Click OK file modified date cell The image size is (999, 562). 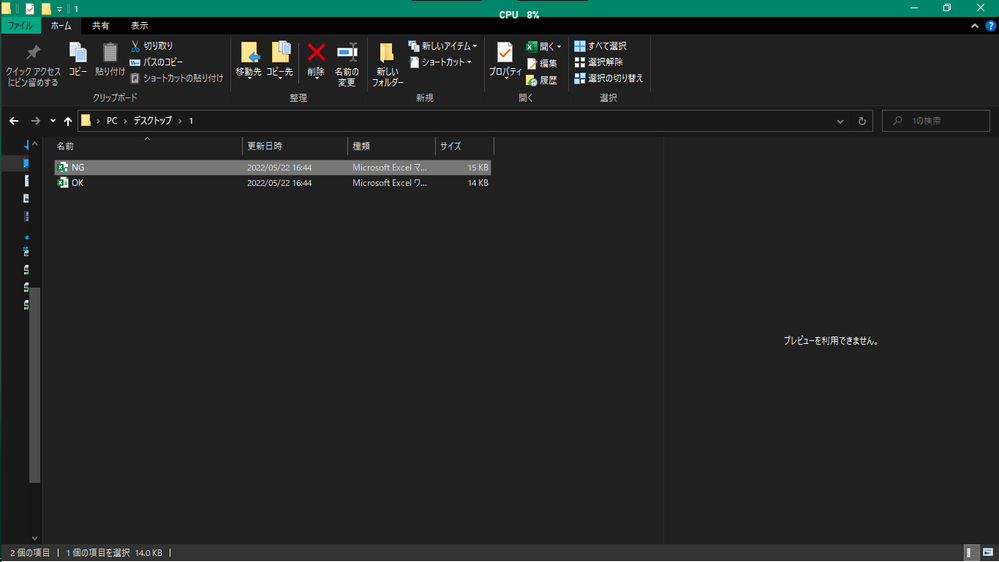pos(279,183)
